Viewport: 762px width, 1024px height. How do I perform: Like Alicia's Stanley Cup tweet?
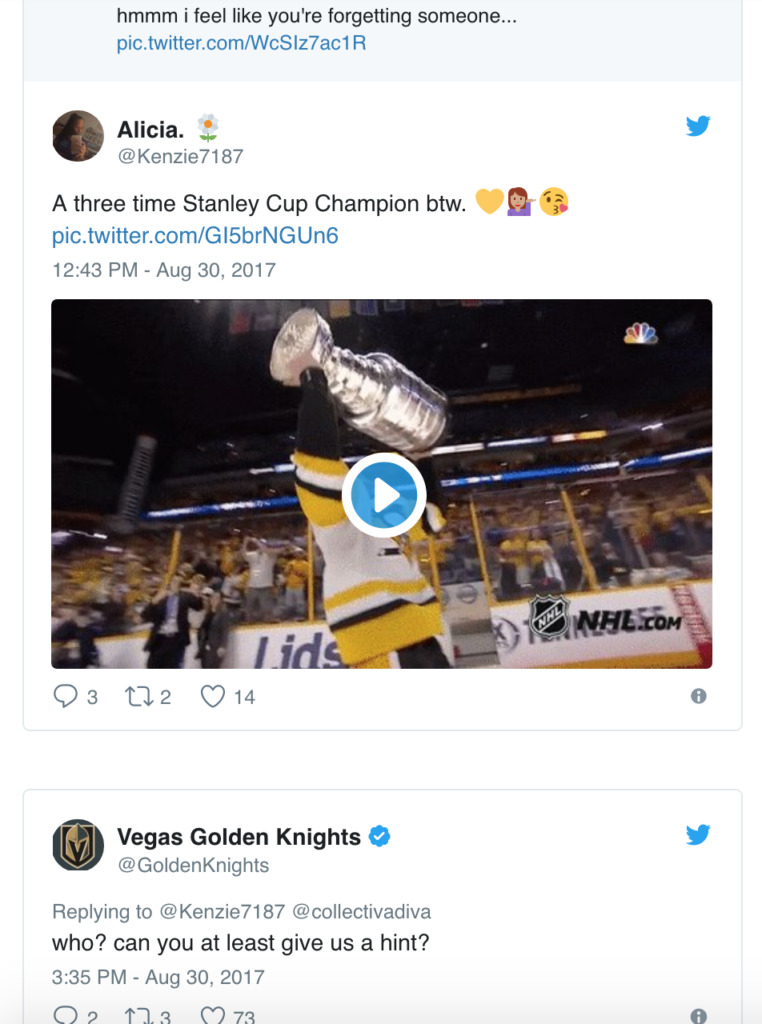click(x=213, y=696)
